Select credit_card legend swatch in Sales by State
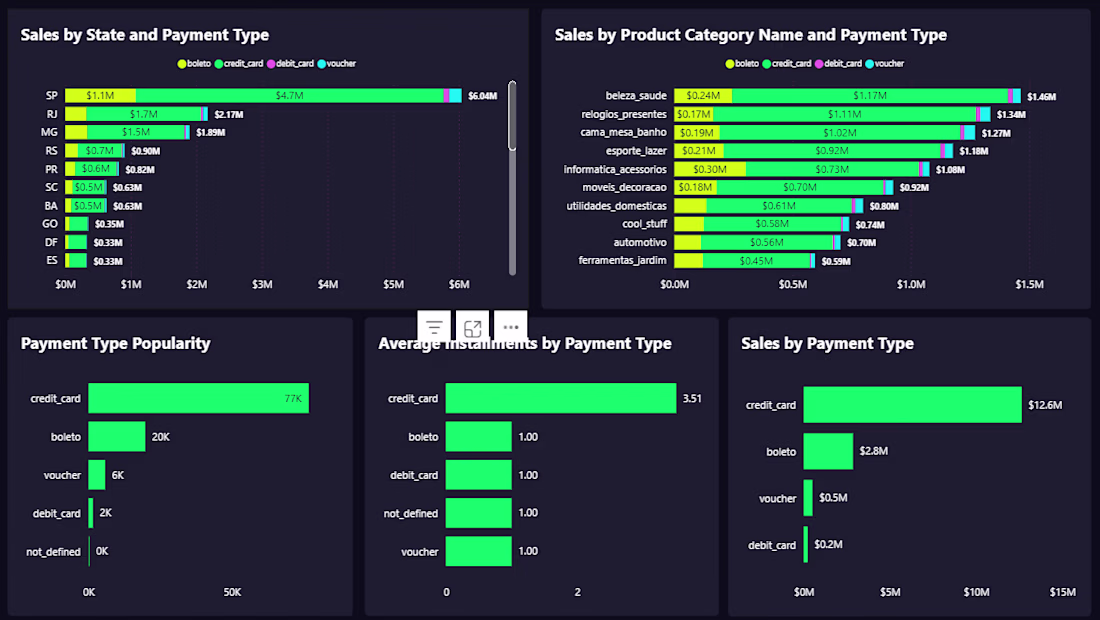 tap(219, 64)
